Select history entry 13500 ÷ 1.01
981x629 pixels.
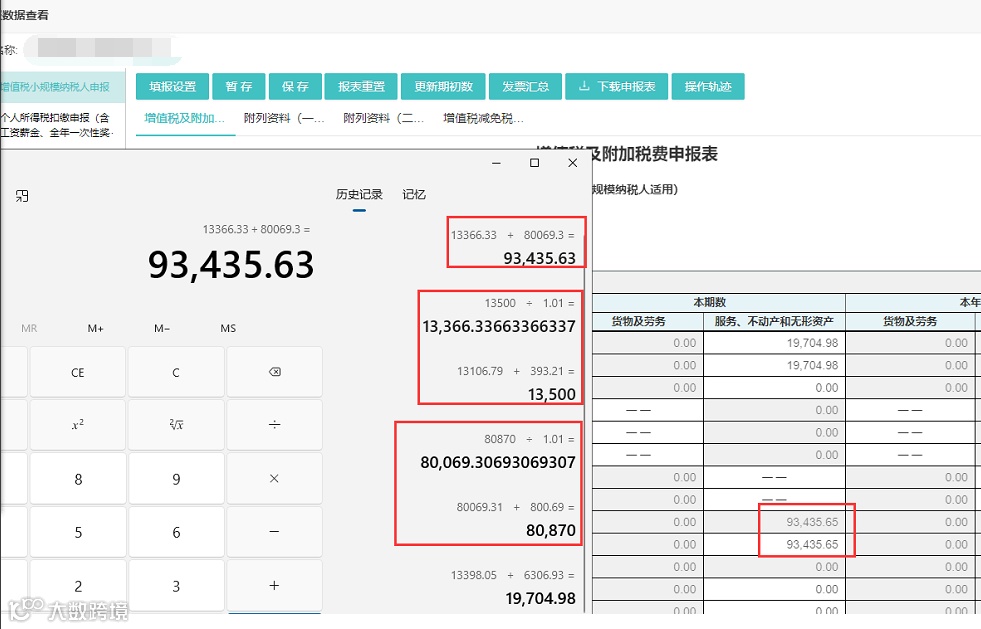coord(499,315)
